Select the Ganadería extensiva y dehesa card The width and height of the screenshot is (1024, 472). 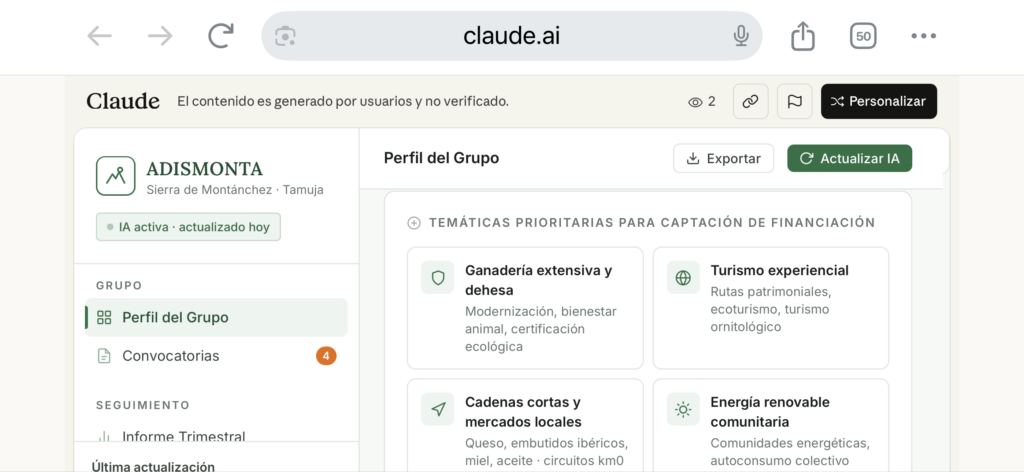click(525, 308)
